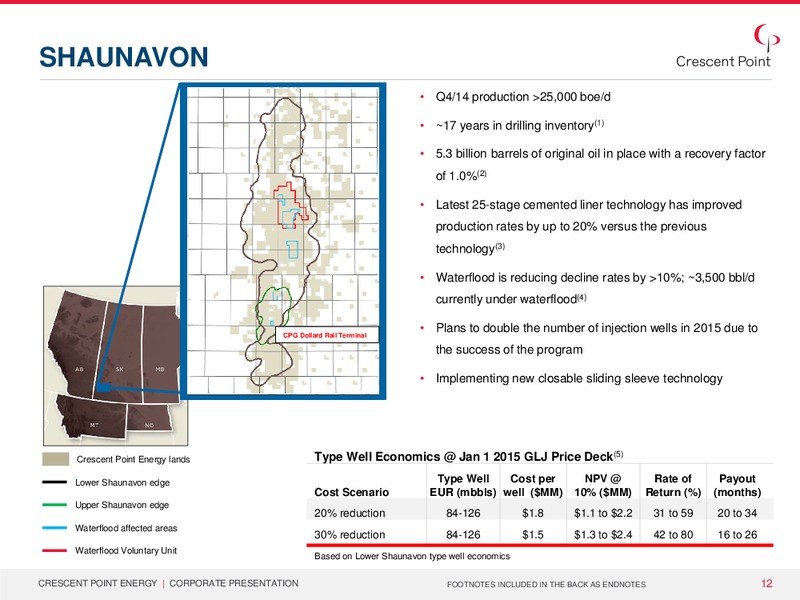Click the black Lower Shaunavon edge legend line
The width and height of the screenshot is (800, 600).
click(55, 482)
